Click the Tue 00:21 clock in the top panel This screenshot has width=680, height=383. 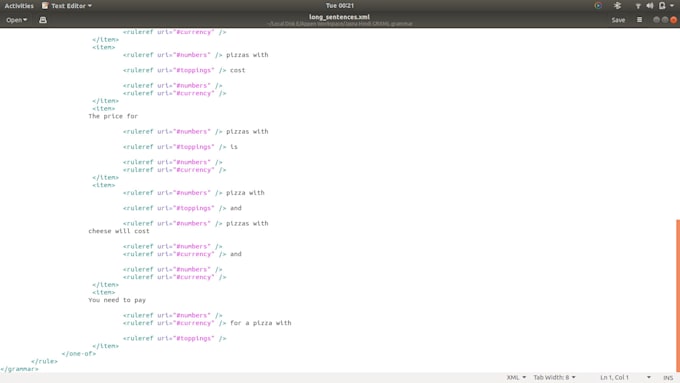[x=340, y=6]
